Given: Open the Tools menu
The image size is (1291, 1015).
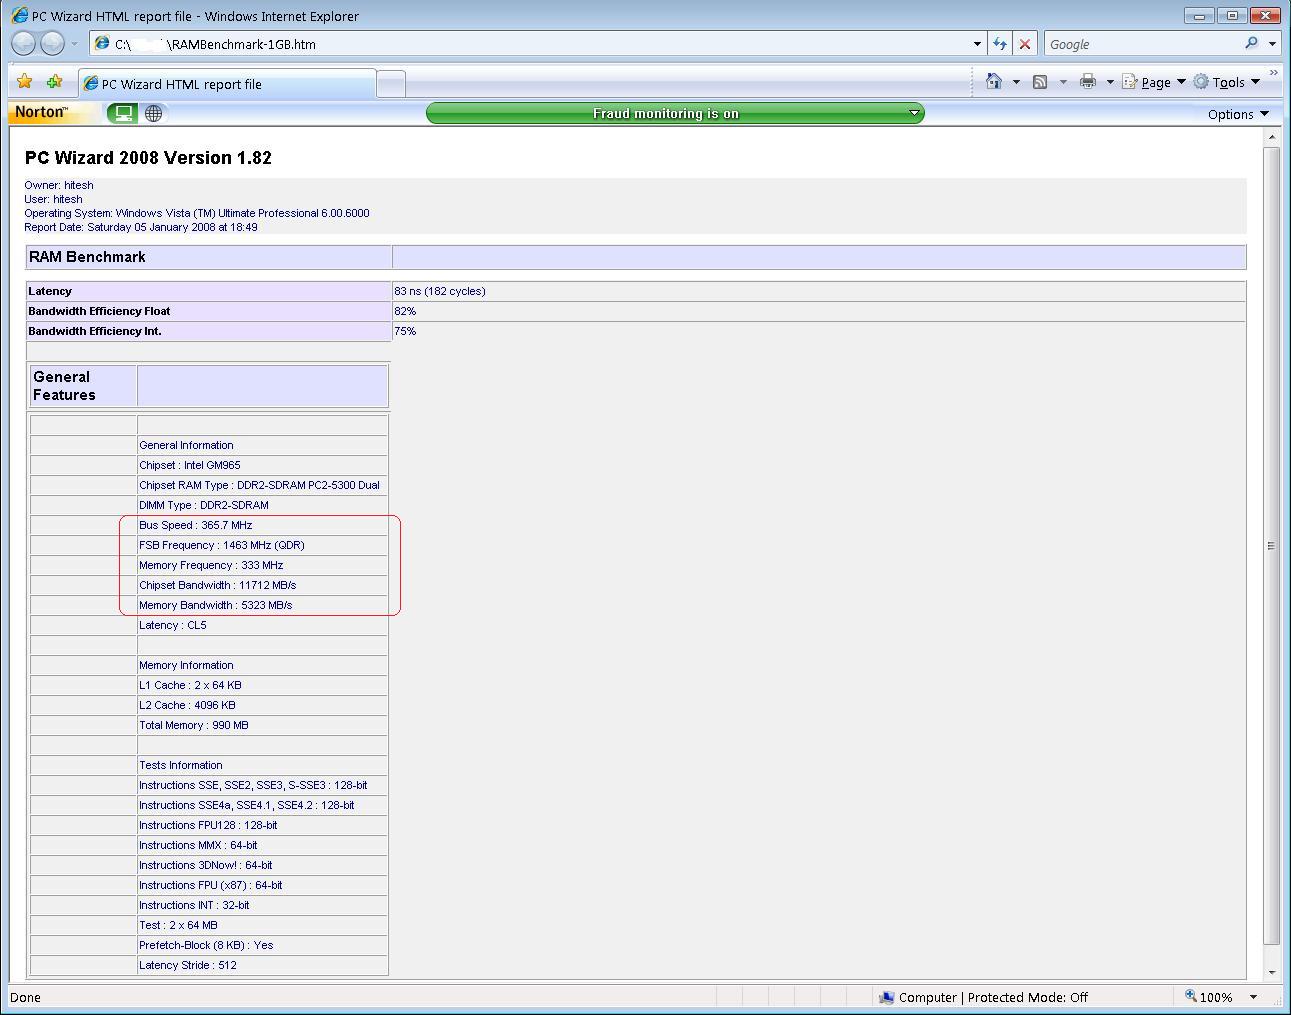Looking at the screenshot, I should (1227, 82).
